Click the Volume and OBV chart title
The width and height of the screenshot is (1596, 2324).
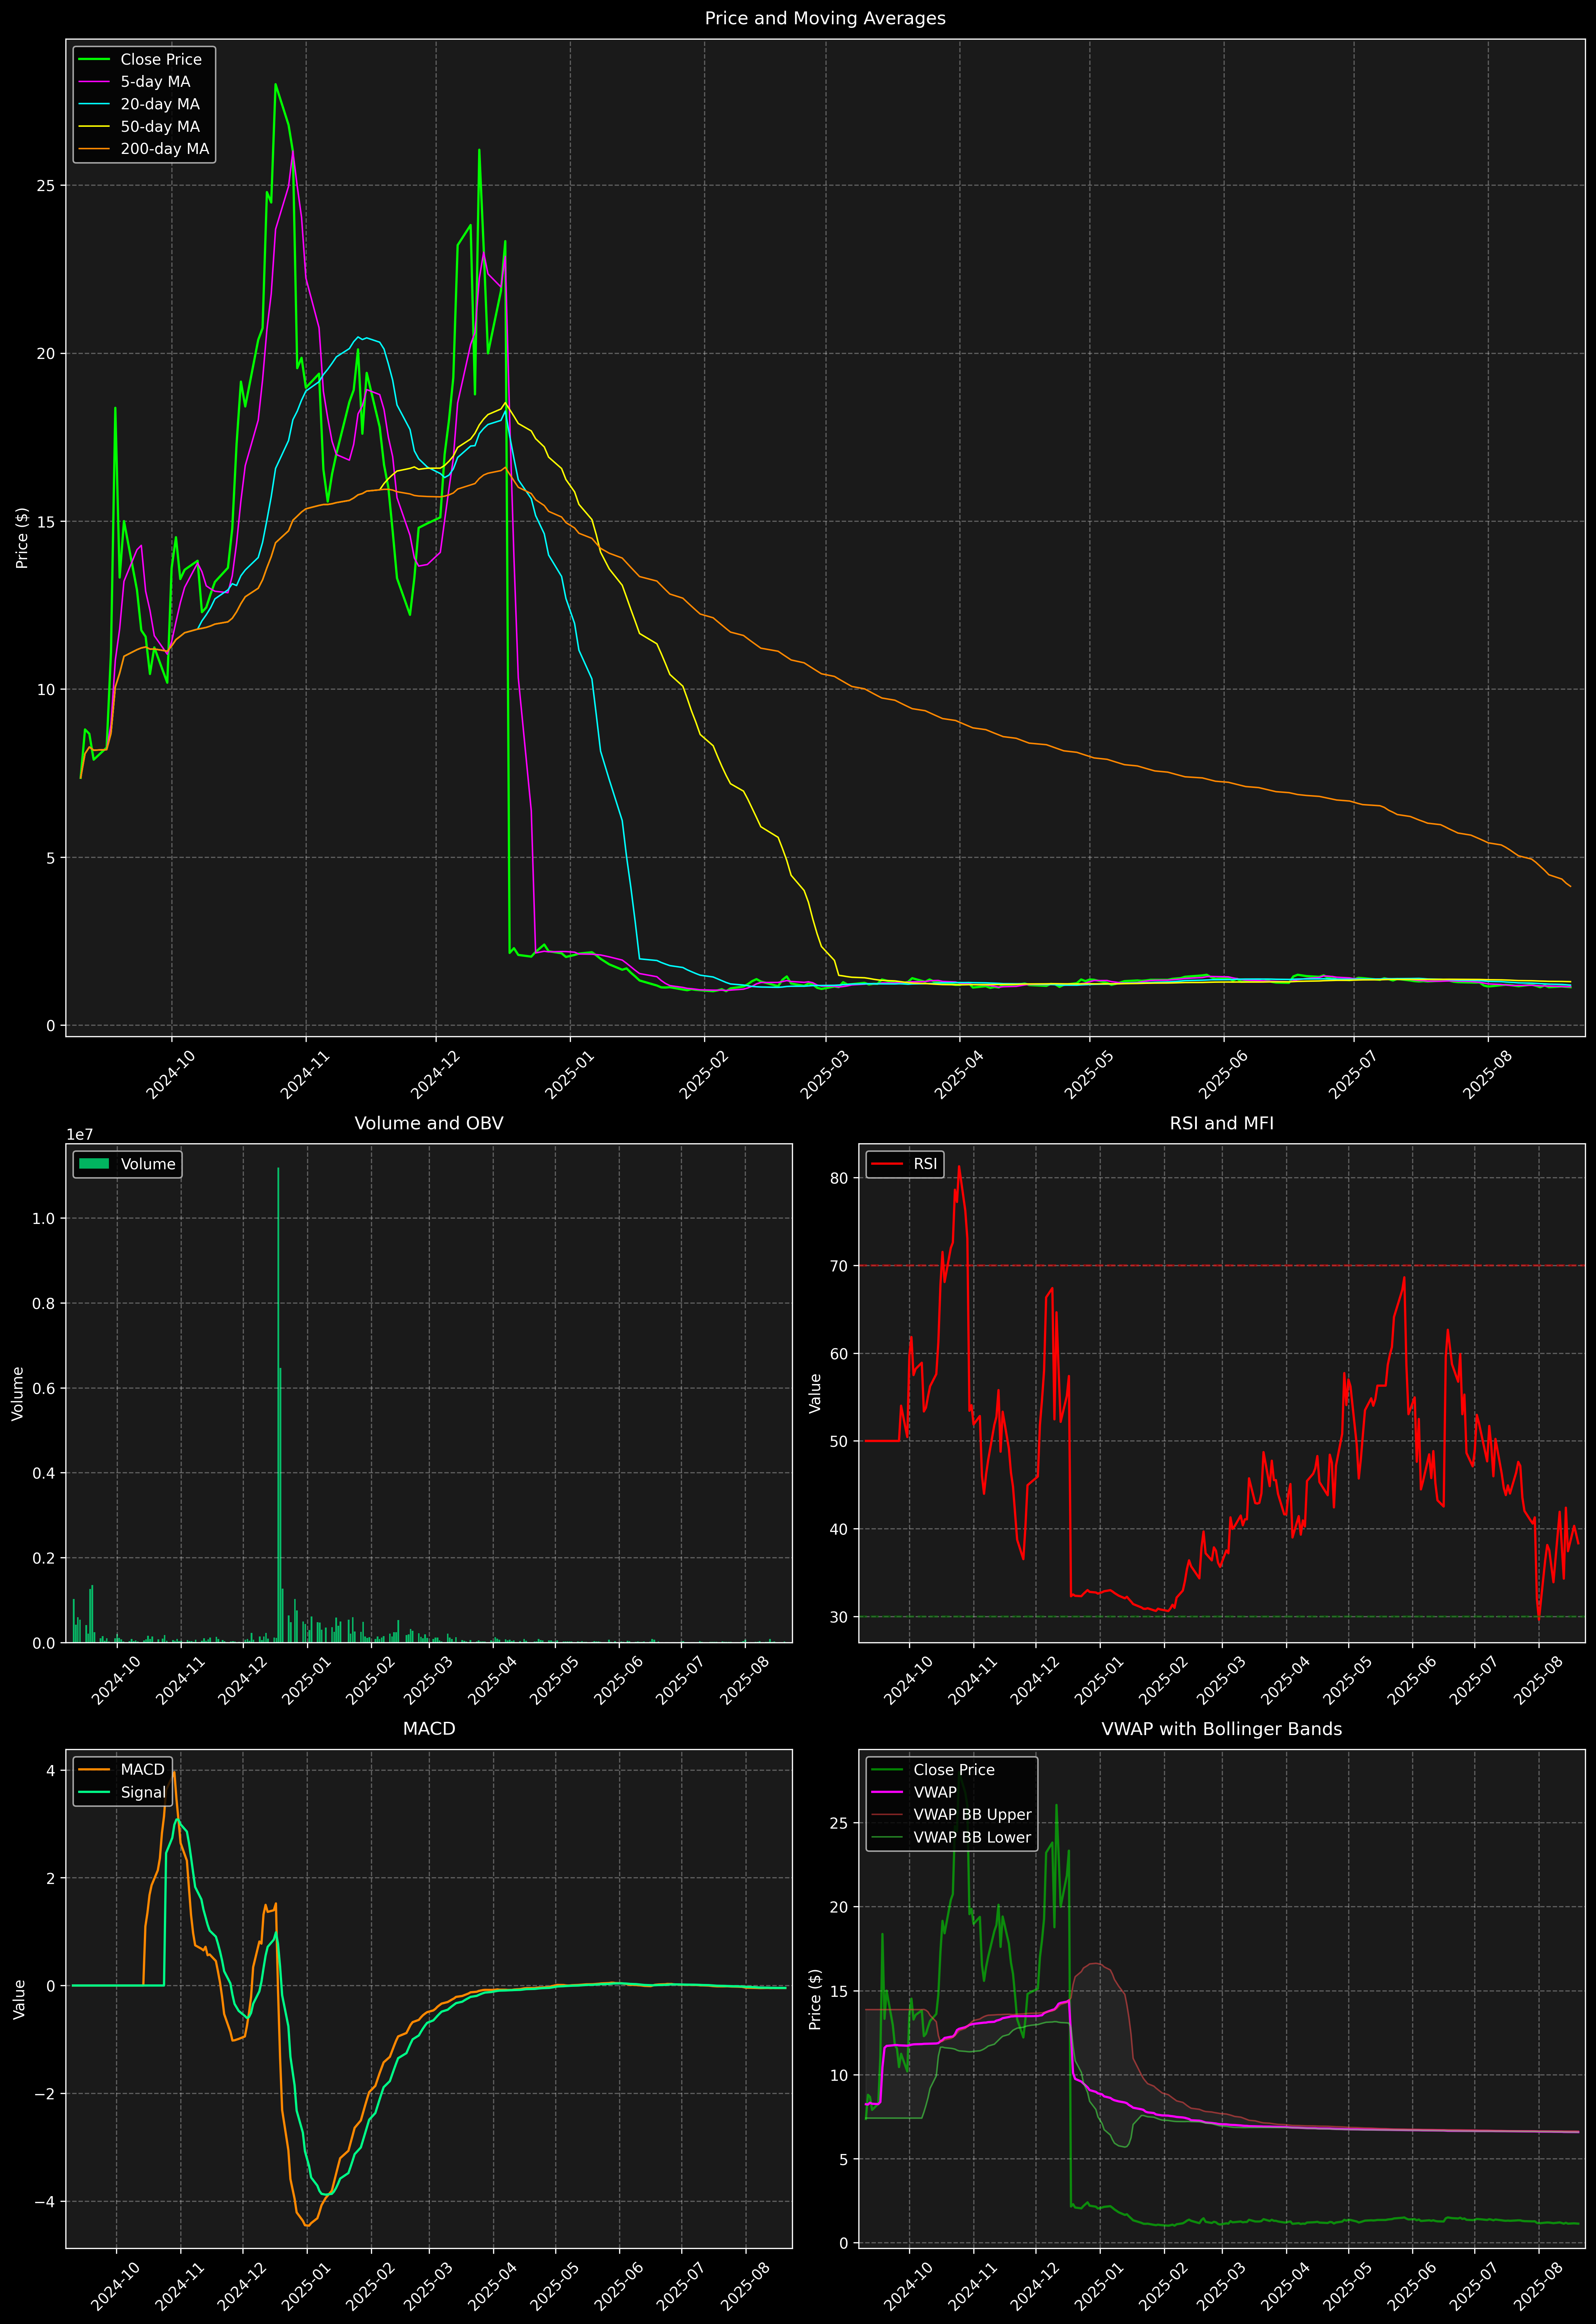click(x=429, y=1123)
